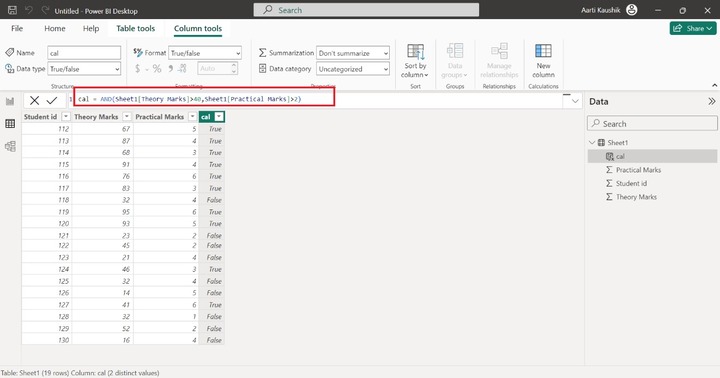Commit the formula with the checkmark icon
This screenshot has height=378, width=720.
52,100
